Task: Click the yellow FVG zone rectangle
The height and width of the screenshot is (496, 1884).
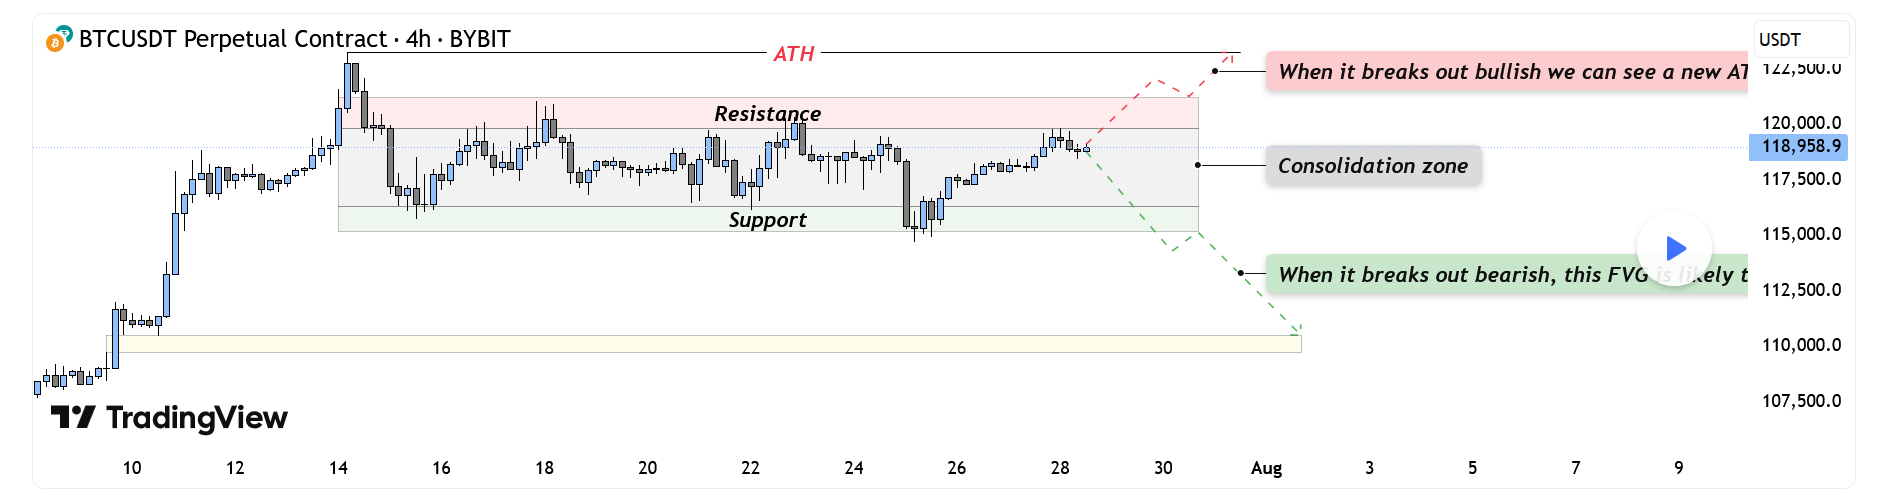Action: [x=700, y=344]
